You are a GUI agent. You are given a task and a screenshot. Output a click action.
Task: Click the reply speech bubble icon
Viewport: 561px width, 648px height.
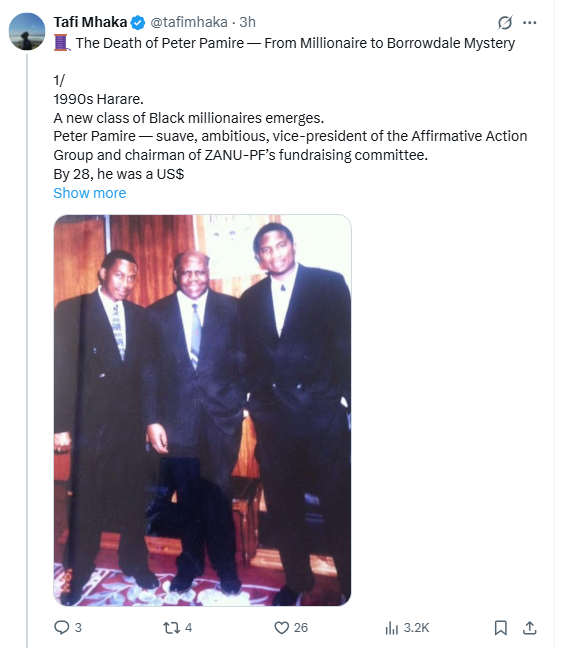pos(62,627)
